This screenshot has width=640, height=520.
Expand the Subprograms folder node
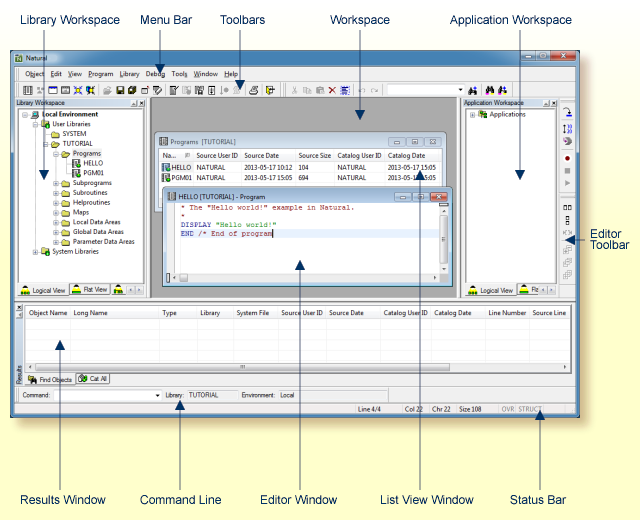pos(56,184)
